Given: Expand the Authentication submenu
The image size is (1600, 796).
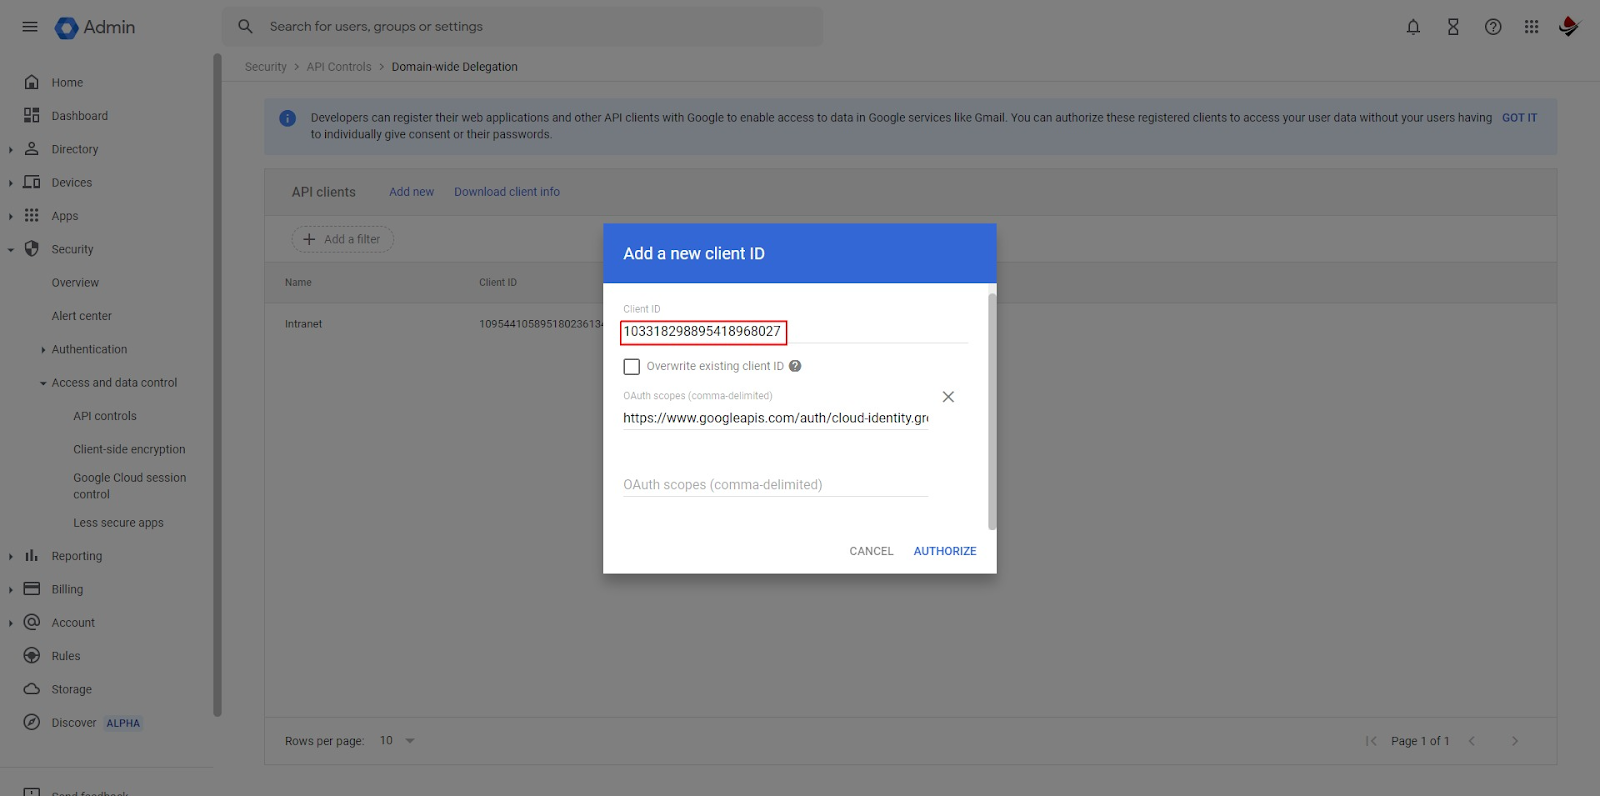Looking at the screenshot, I should [x=43, y=350].
